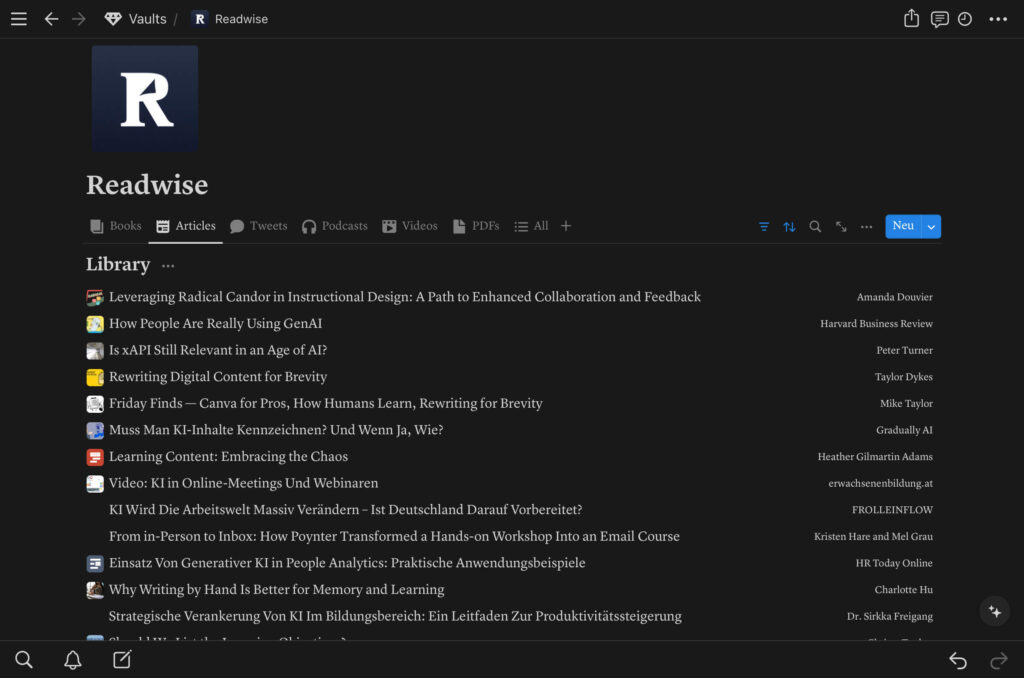This screenshot has height=678, width=1024.
Task: Open the filter options in the database toolbar
Action: tap(764, 226)
